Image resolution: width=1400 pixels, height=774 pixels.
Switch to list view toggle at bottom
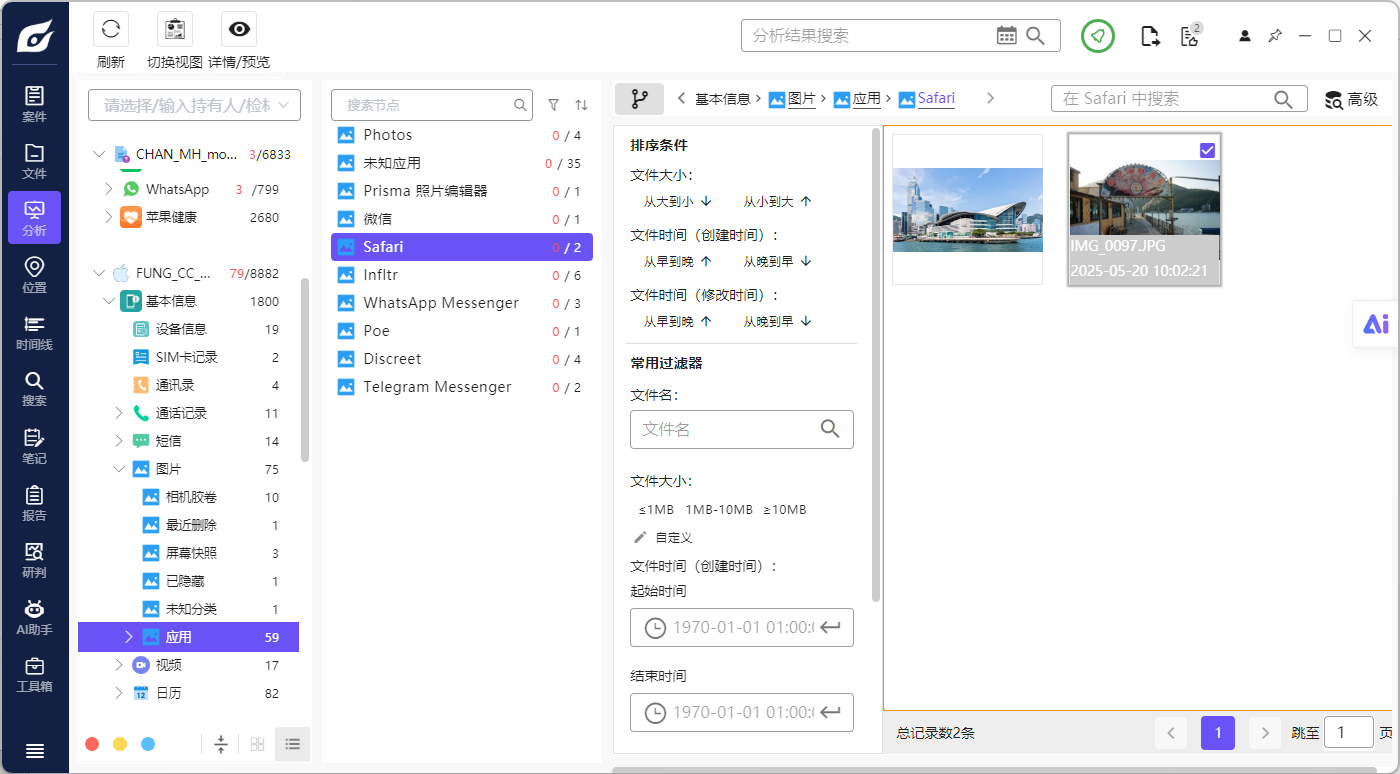tap(292, 744)
